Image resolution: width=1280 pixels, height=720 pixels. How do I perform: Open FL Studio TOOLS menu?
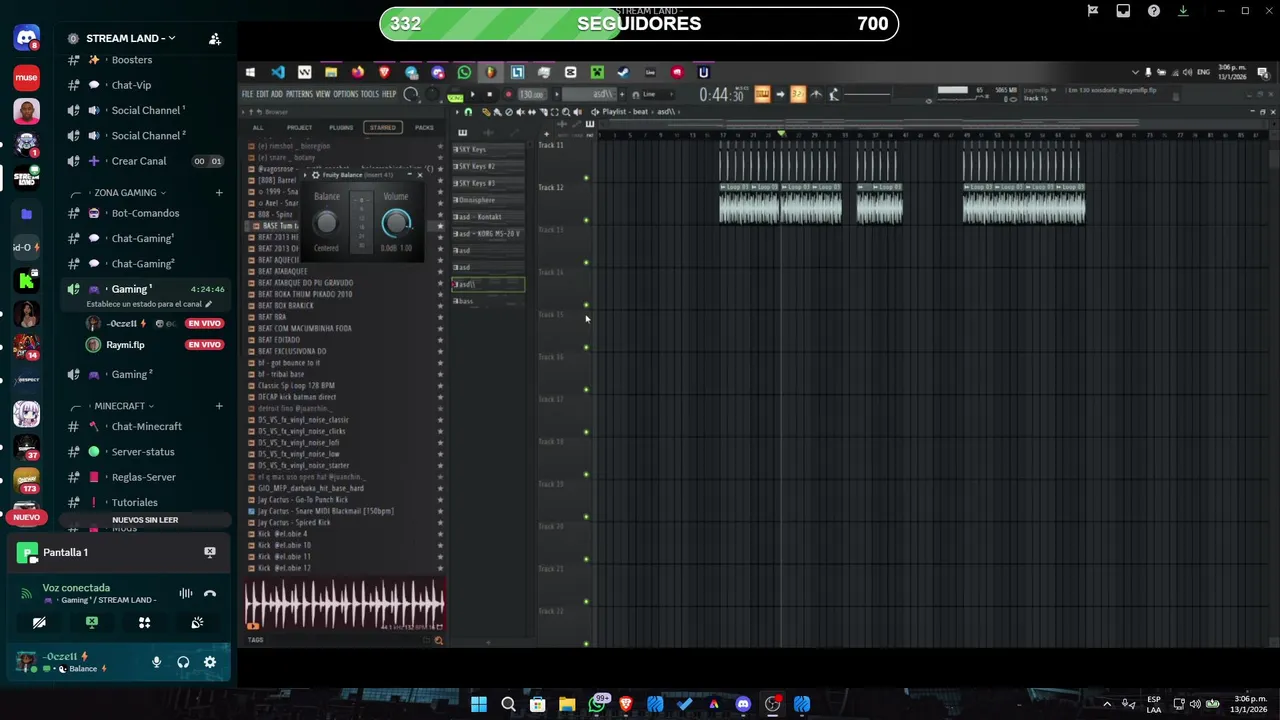[x=370, y=94]
